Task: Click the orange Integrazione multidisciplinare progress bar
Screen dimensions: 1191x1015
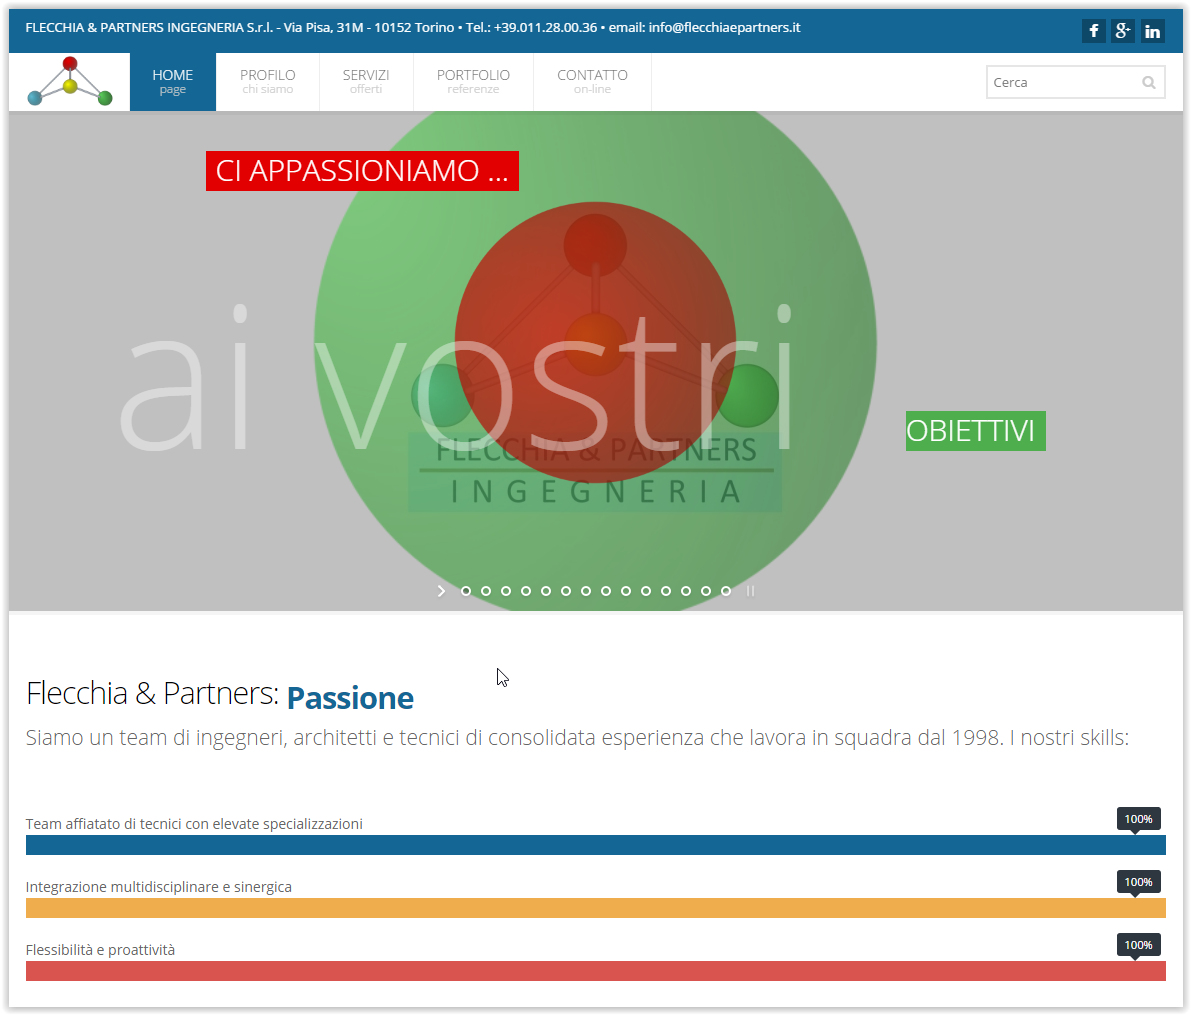Action: coord(596,908)
